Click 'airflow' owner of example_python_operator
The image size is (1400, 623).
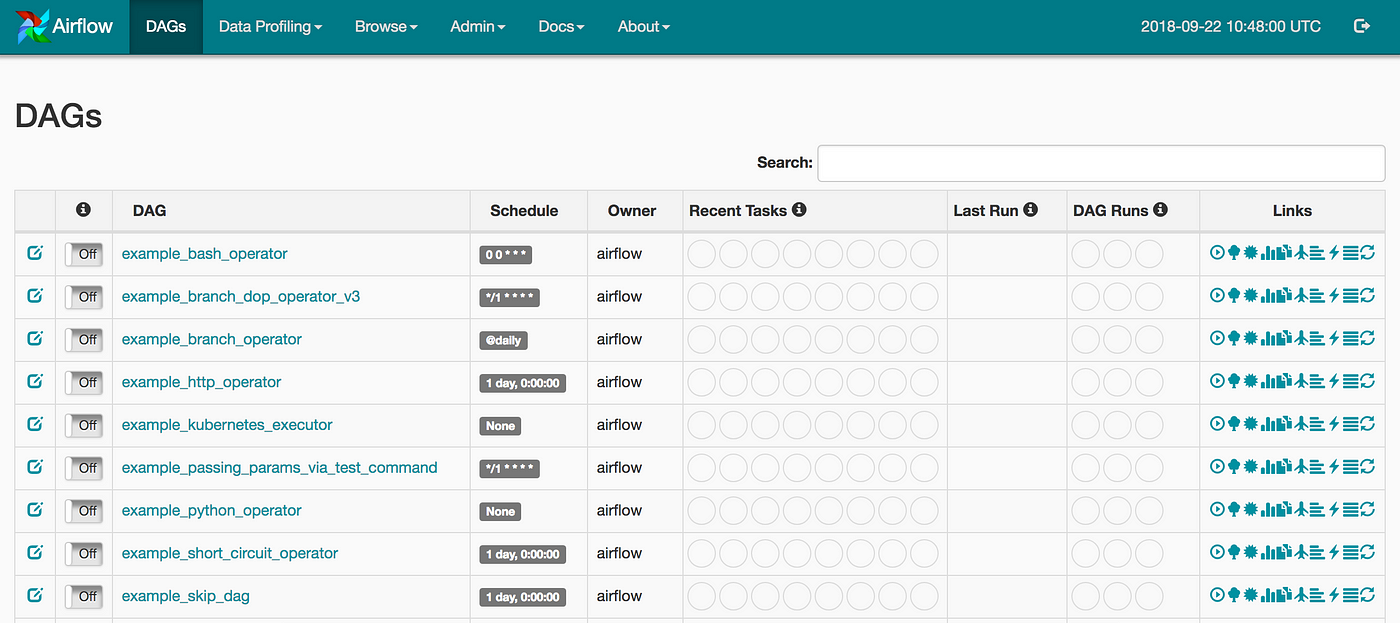619,510
